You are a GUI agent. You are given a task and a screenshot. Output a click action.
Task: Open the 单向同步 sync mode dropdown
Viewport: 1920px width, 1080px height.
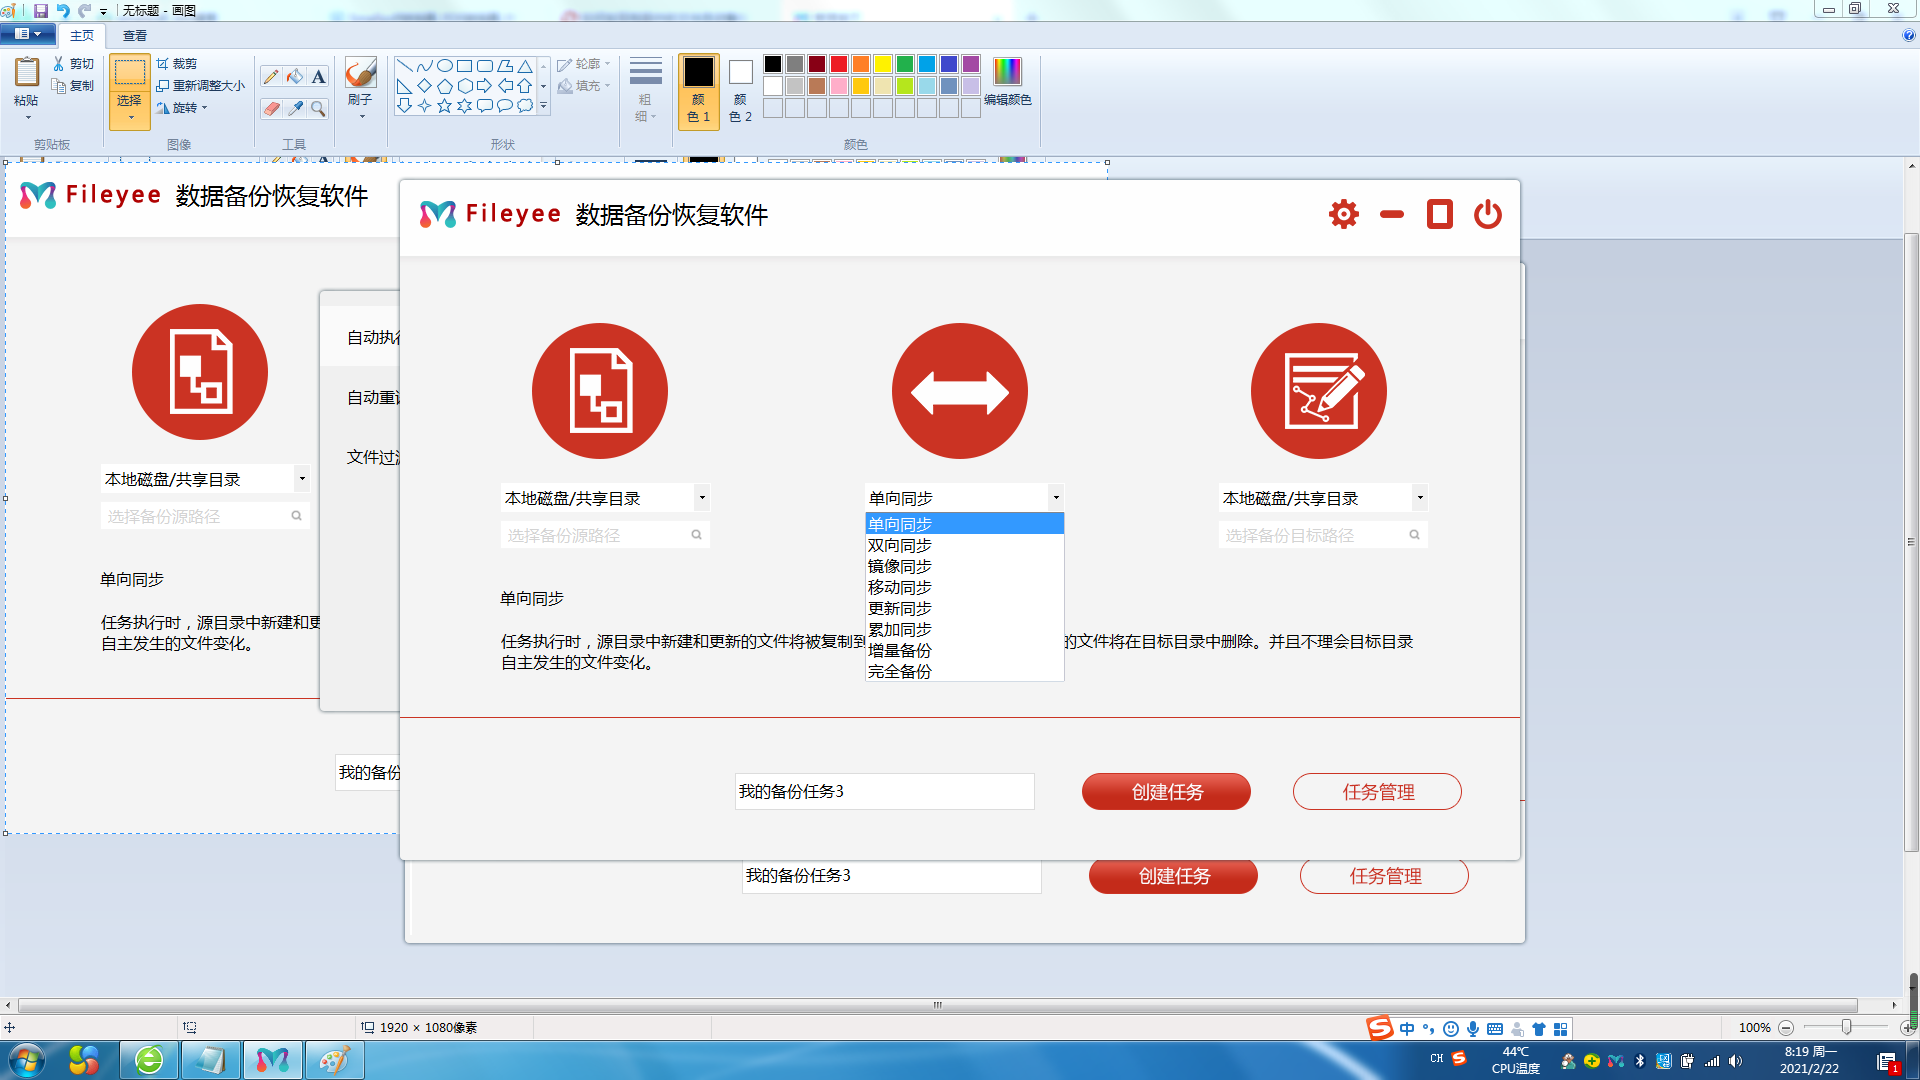click(1056, 497)
